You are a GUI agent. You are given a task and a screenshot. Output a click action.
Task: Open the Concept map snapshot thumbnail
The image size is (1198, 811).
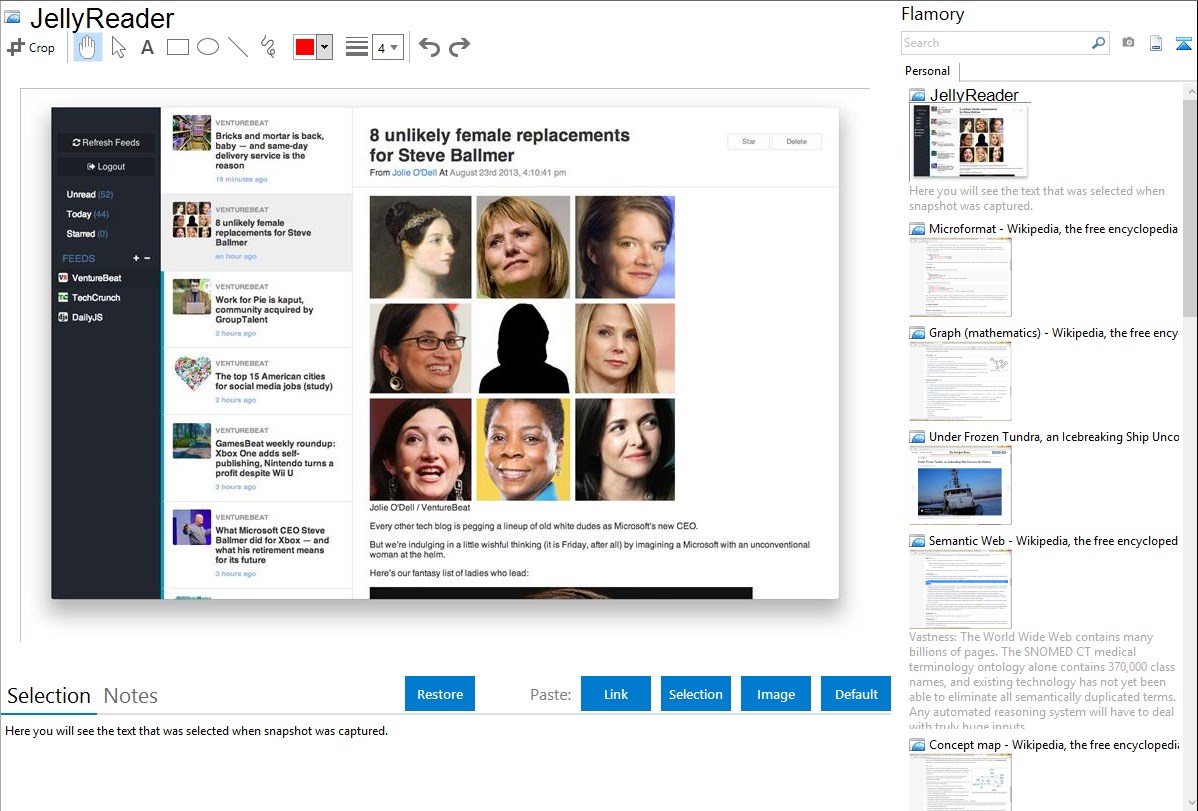tap(960, 783)
